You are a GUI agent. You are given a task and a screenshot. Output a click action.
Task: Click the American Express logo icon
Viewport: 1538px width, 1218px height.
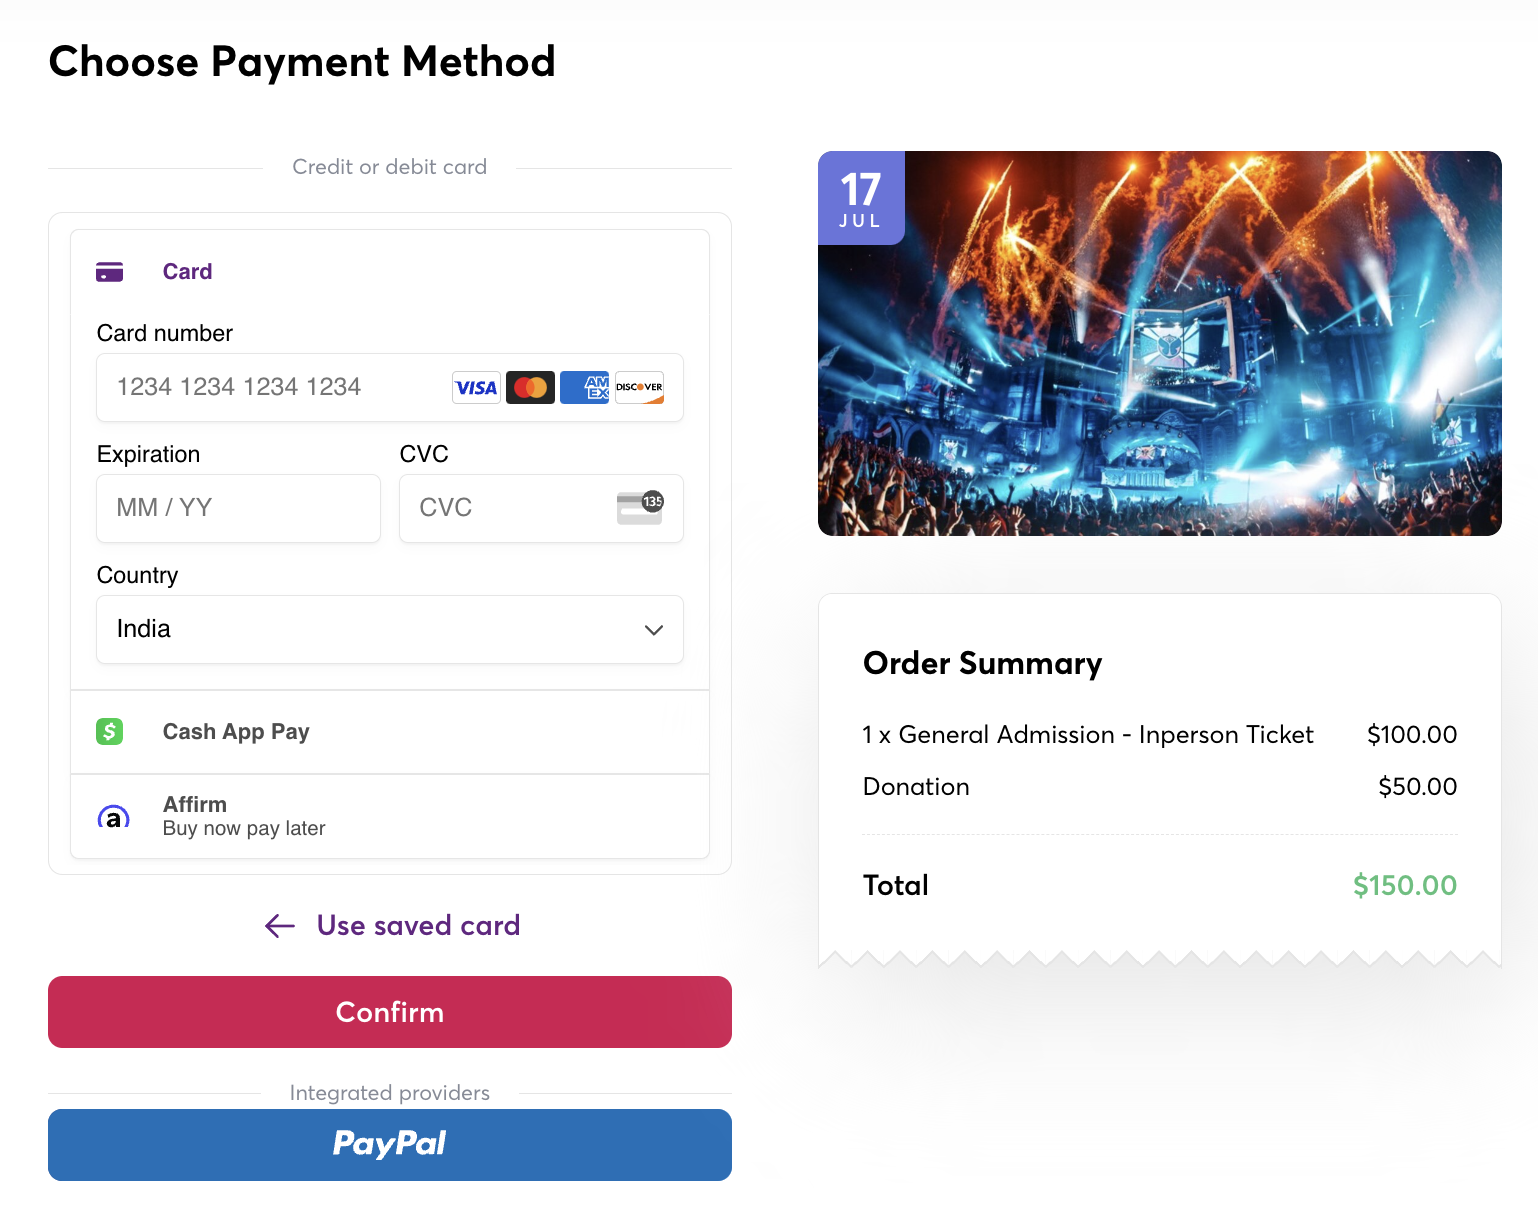[x=585, y=388]
